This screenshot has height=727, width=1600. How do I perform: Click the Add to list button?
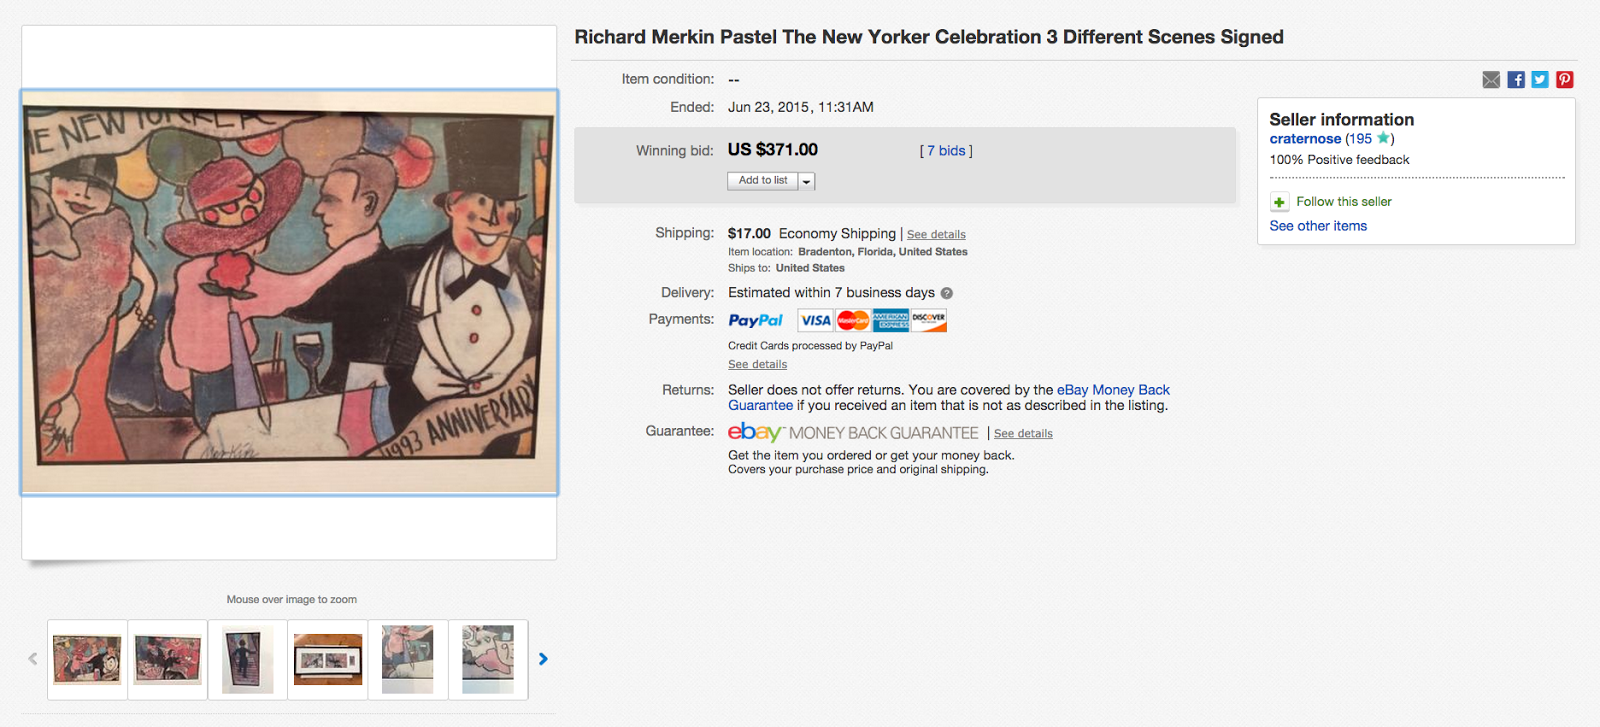coord(762,181)
